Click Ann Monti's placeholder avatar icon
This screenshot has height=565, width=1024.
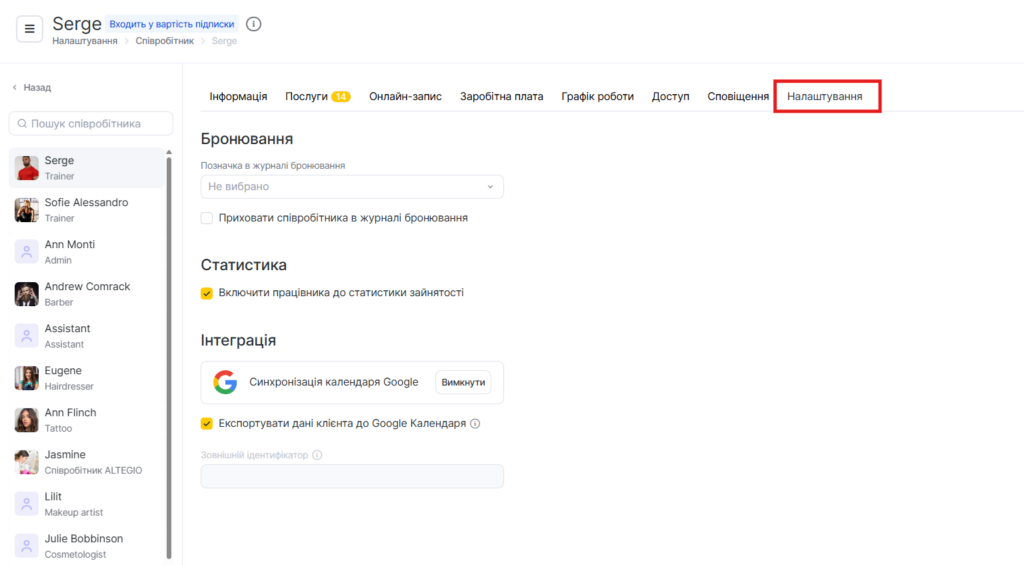27,252
